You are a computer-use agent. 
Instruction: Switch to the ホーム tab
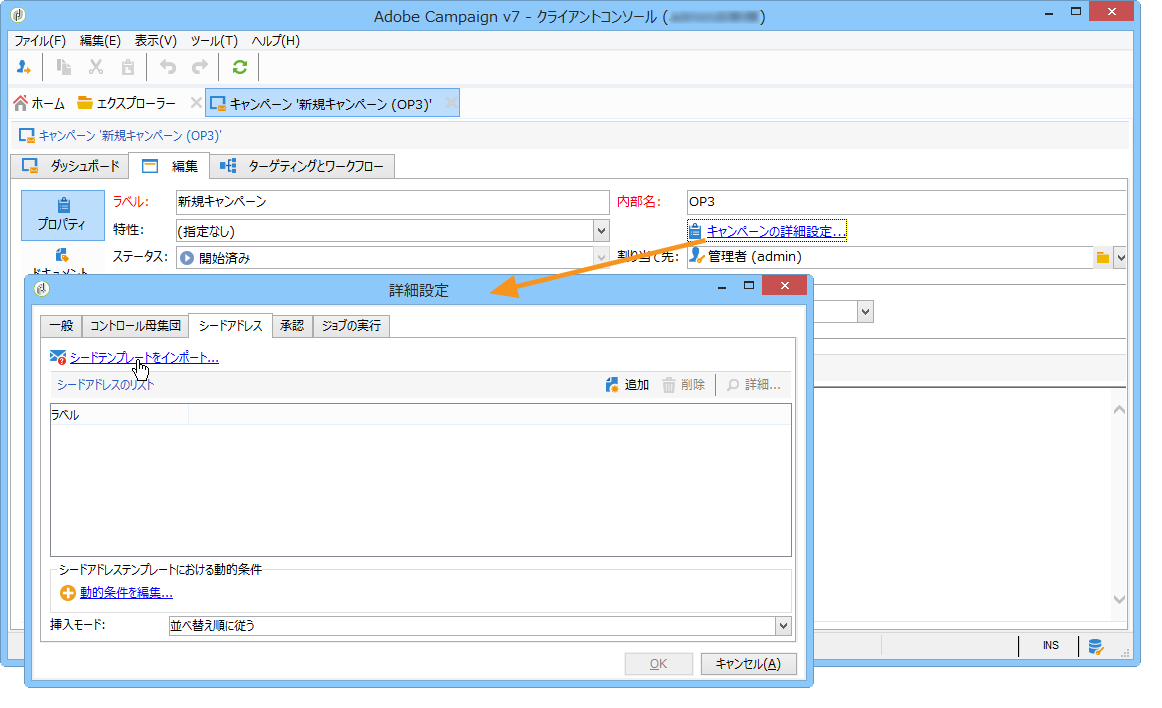click(39, 103)
